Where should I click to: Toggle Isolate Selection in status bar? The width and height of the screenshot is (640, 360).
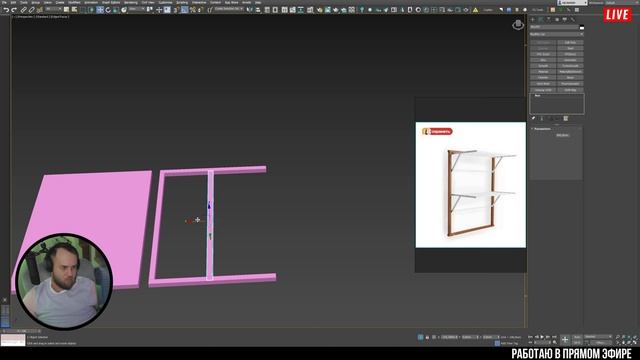click(420, 337)
